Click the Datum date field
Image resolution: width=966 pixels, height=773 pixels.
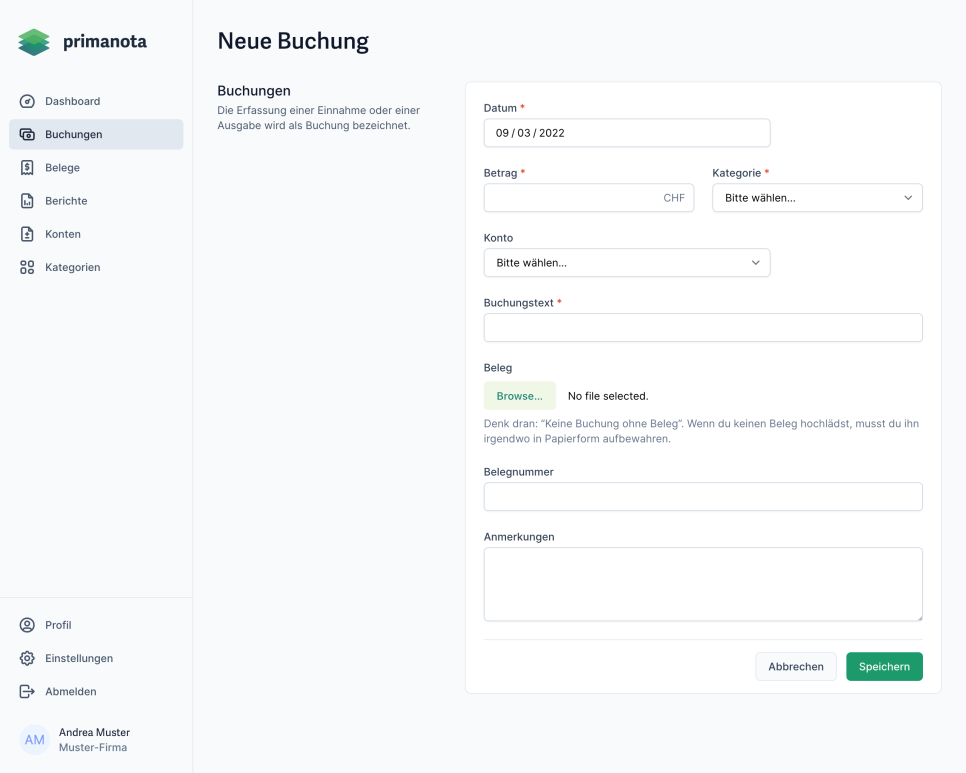[x=627, y=133]
